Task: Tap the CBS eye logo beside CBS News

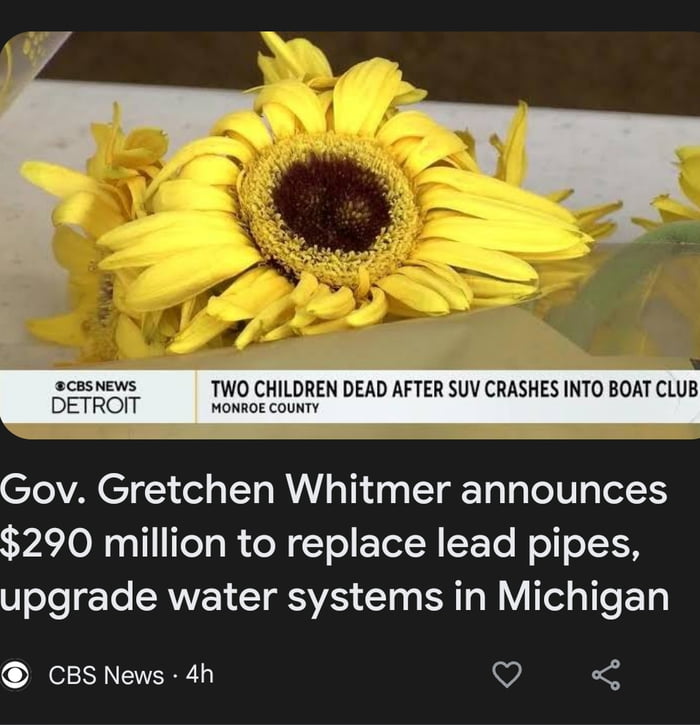Action: pyautogui.click(x=15, y=675)
